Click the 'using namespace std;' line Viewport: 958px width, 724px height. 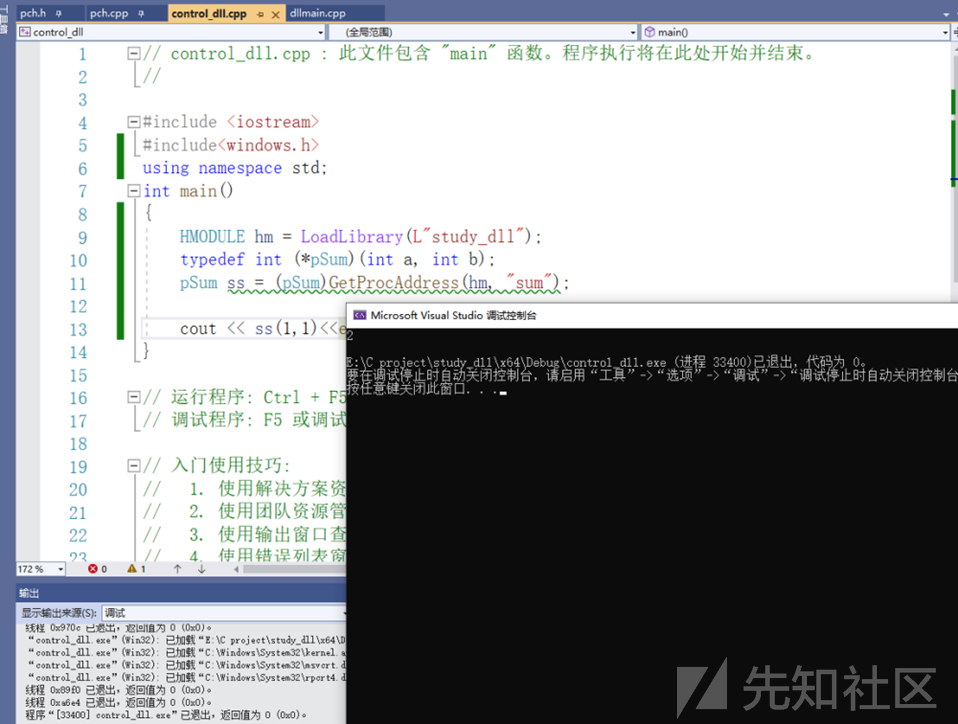pyautogui.click(x=235, y=168)
